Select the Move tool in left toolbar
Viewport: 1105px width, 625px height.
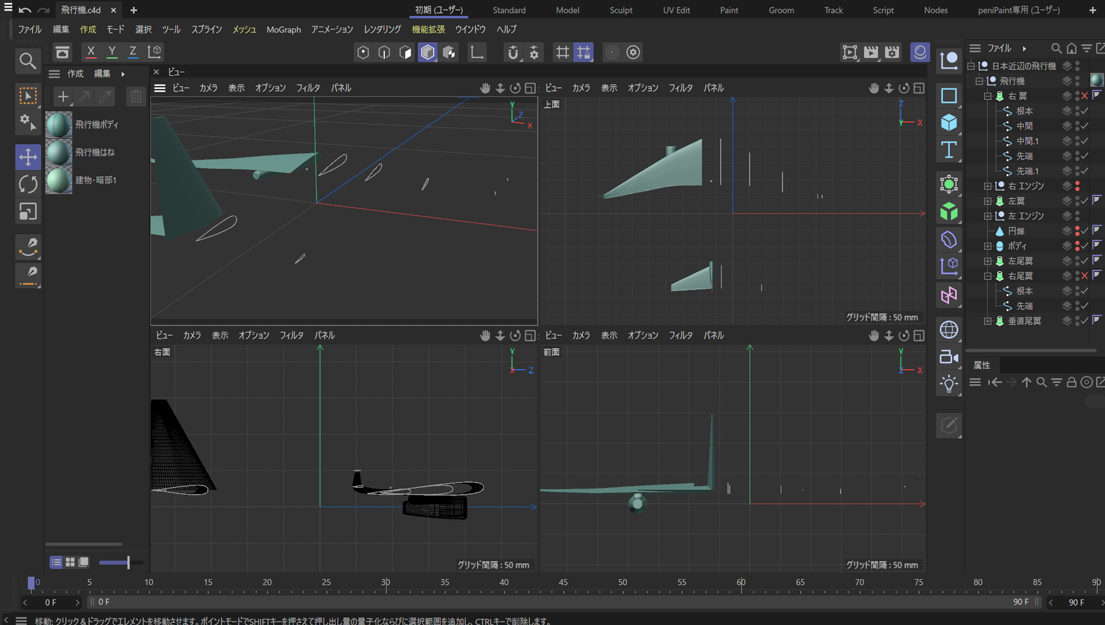click(28, 157)
